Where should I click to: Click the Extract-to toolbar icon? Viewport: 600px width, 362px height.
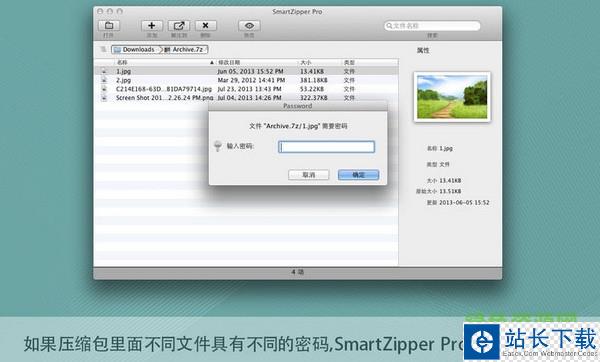click(179, 26)
